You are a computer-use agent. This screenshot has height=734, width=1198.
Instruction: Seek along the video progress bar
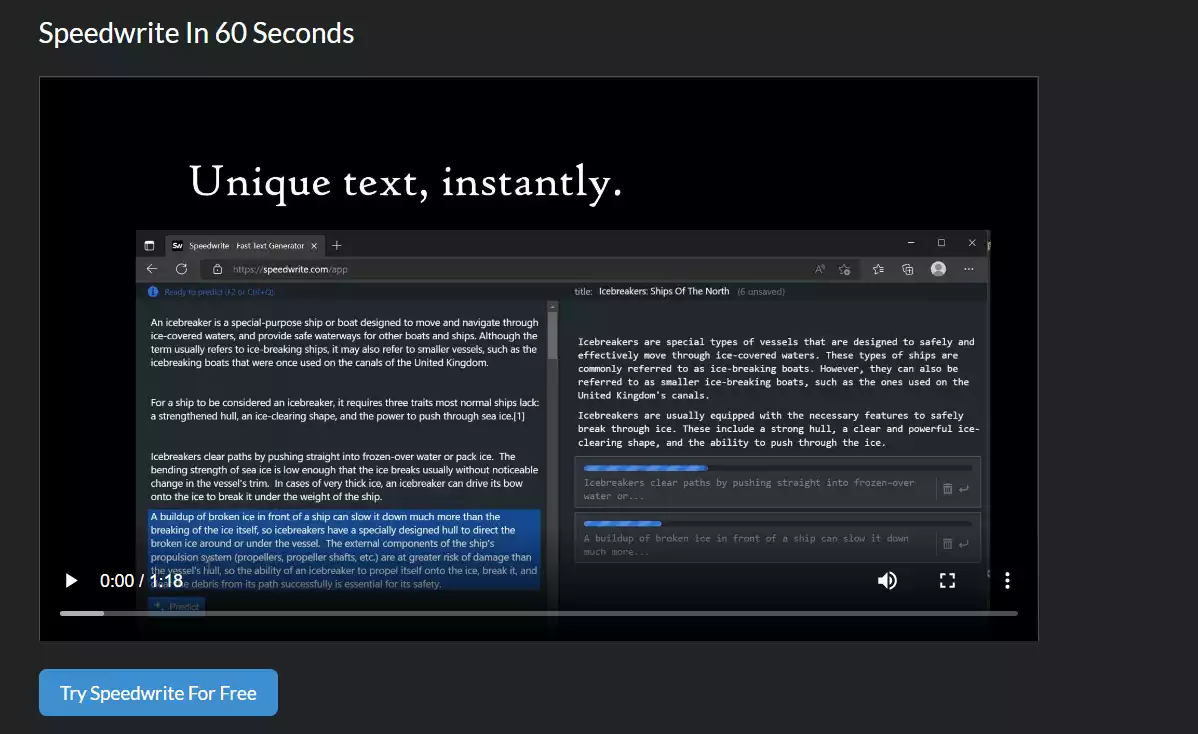[x=539, y=613]
